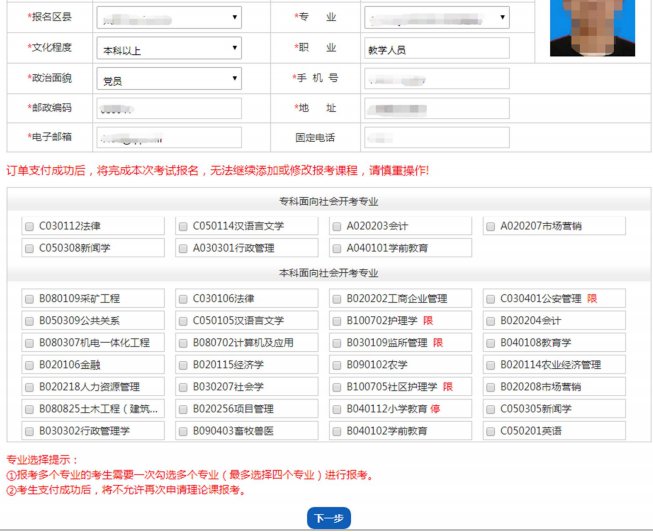
Task: Select the A040101学前教育 checkbox
Action: [337, 247]
